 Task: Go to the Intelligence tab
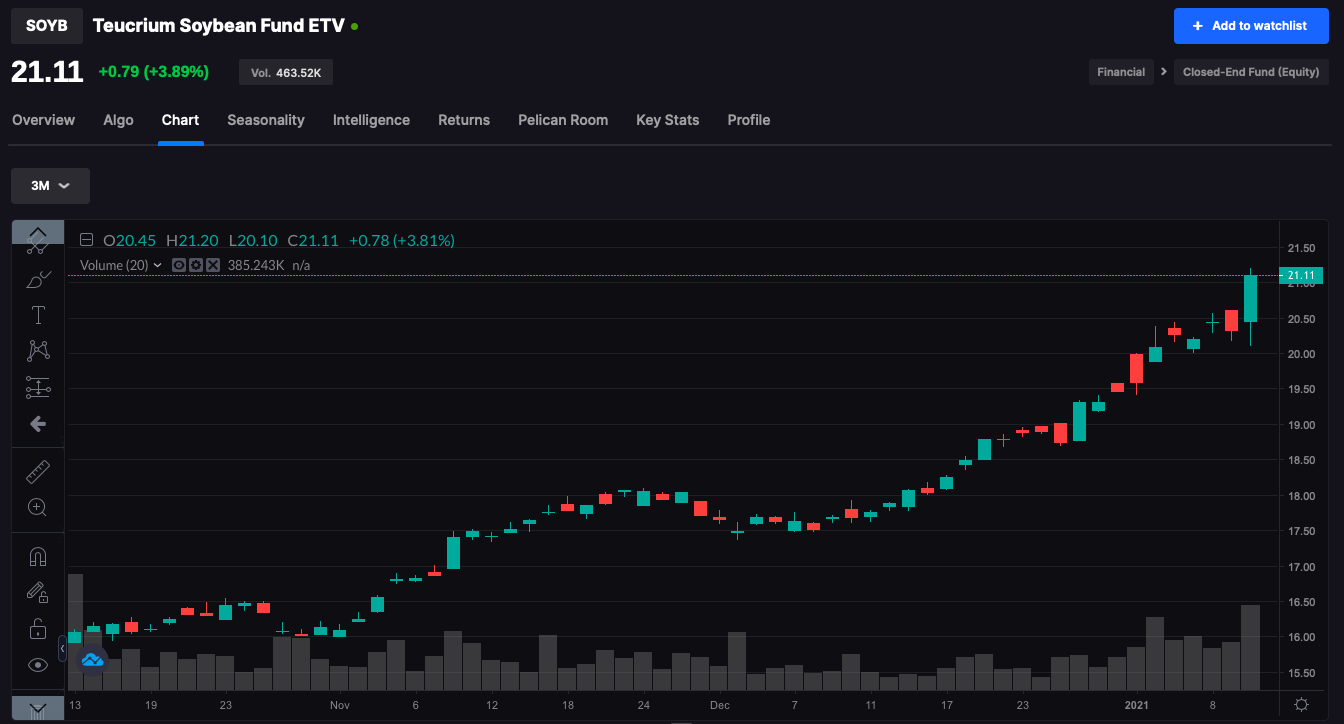click(371, 120)
